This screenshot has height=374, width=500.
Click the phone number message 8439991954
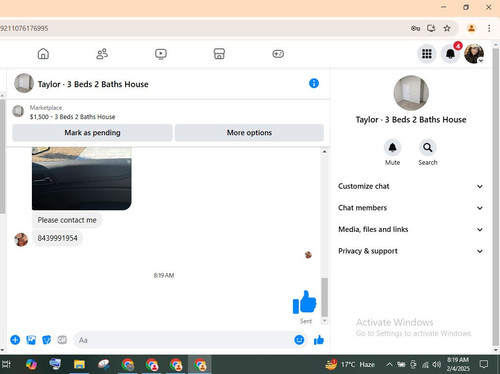tap(57, 238)
